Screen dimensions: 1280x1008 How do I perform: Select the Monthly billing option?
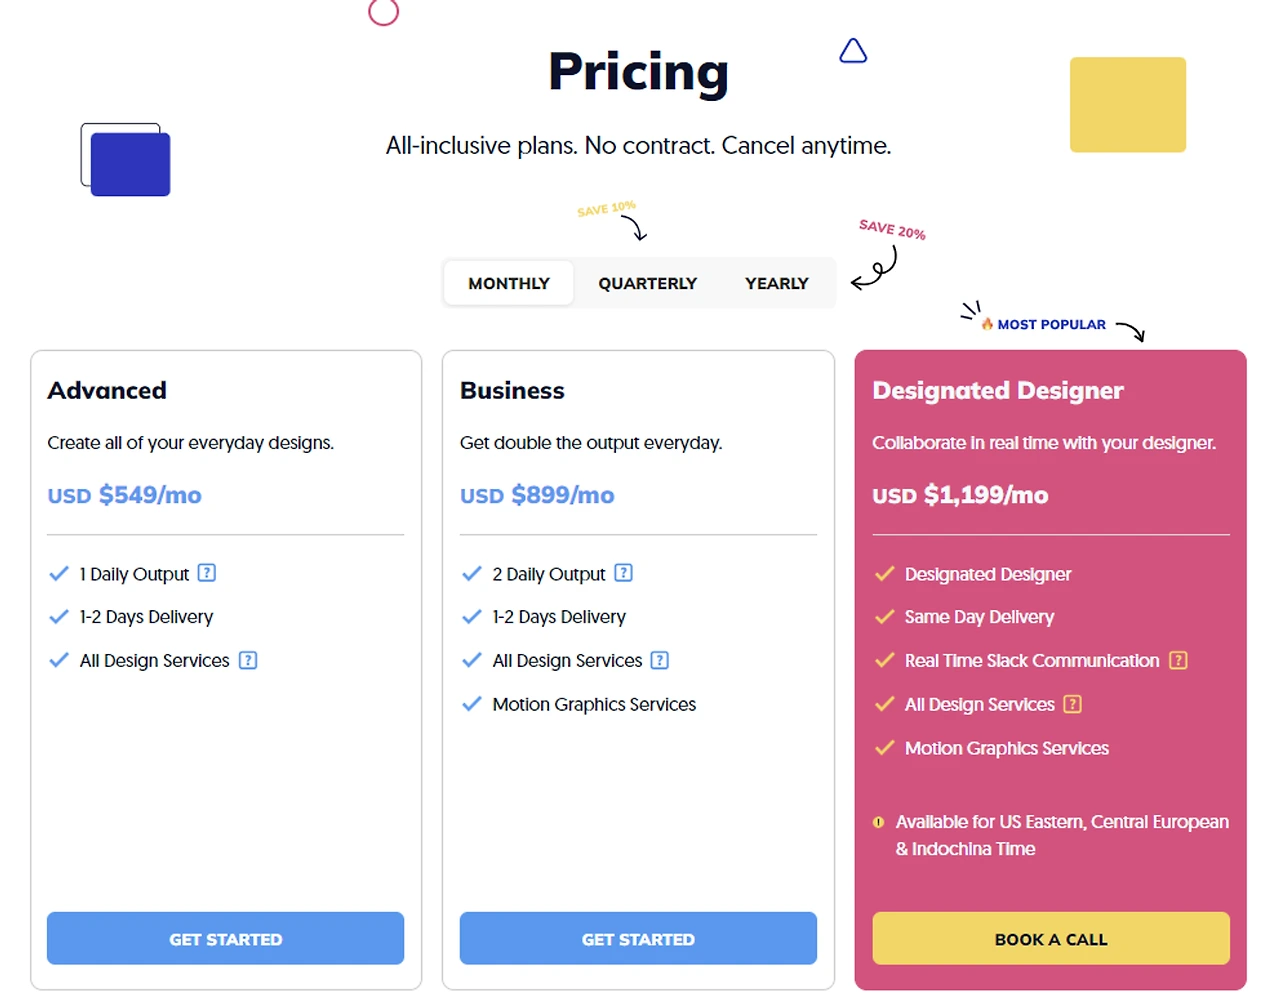coord(509,283)
